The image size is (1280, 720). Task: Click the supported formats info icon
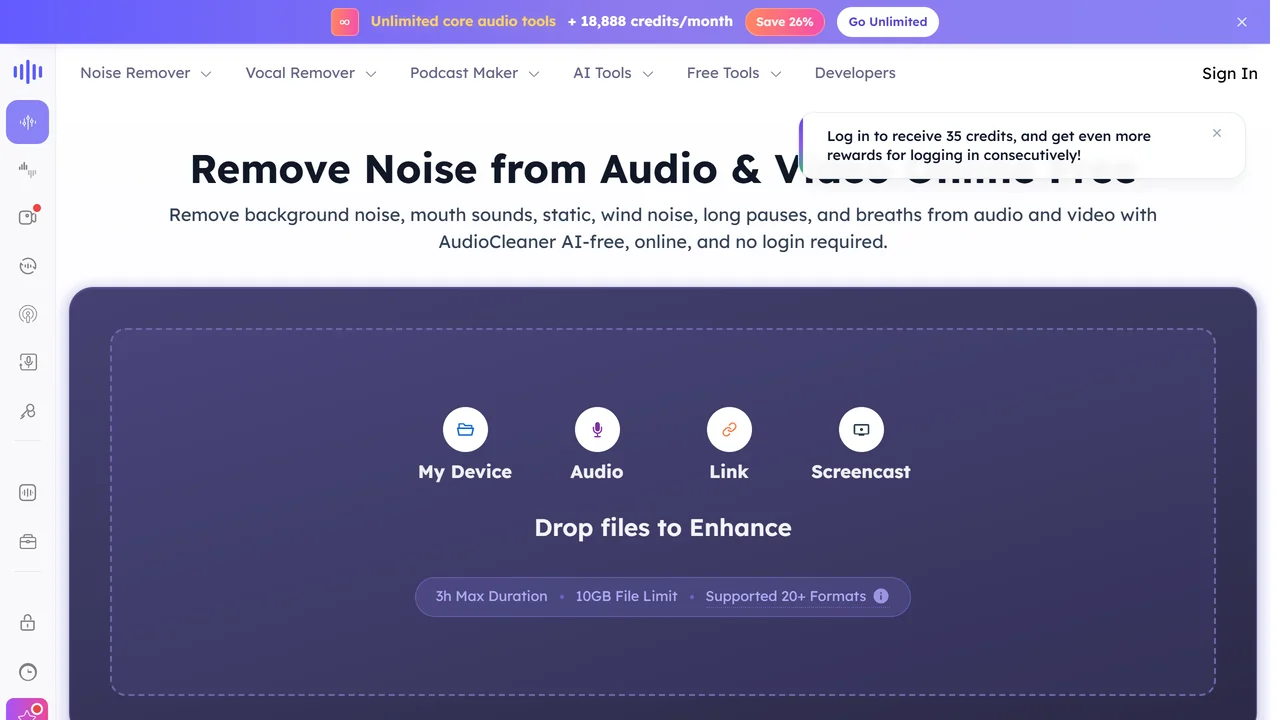click(881, 596)
